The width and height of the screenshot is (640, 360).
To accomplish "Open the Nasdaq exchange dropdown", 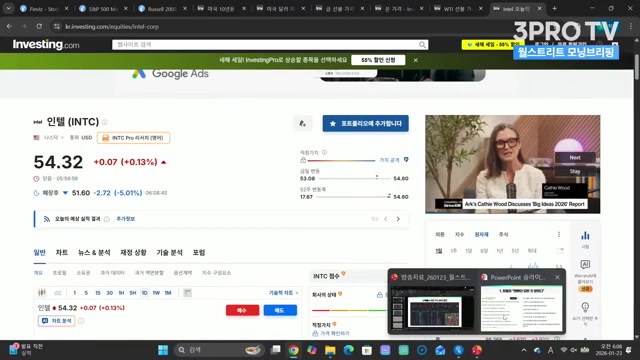I will point(54,138).
